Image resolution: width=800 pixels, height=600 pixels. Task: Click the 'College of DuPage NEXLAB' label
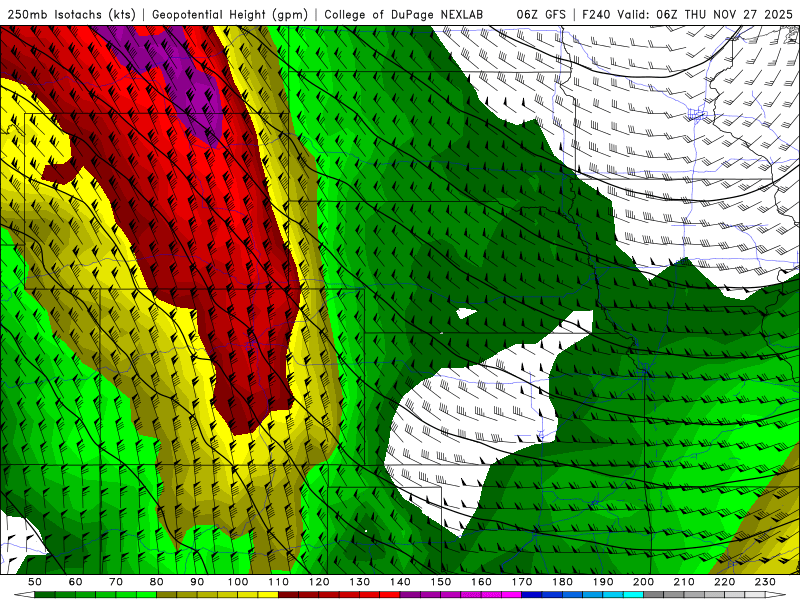(x=403, y=14)
